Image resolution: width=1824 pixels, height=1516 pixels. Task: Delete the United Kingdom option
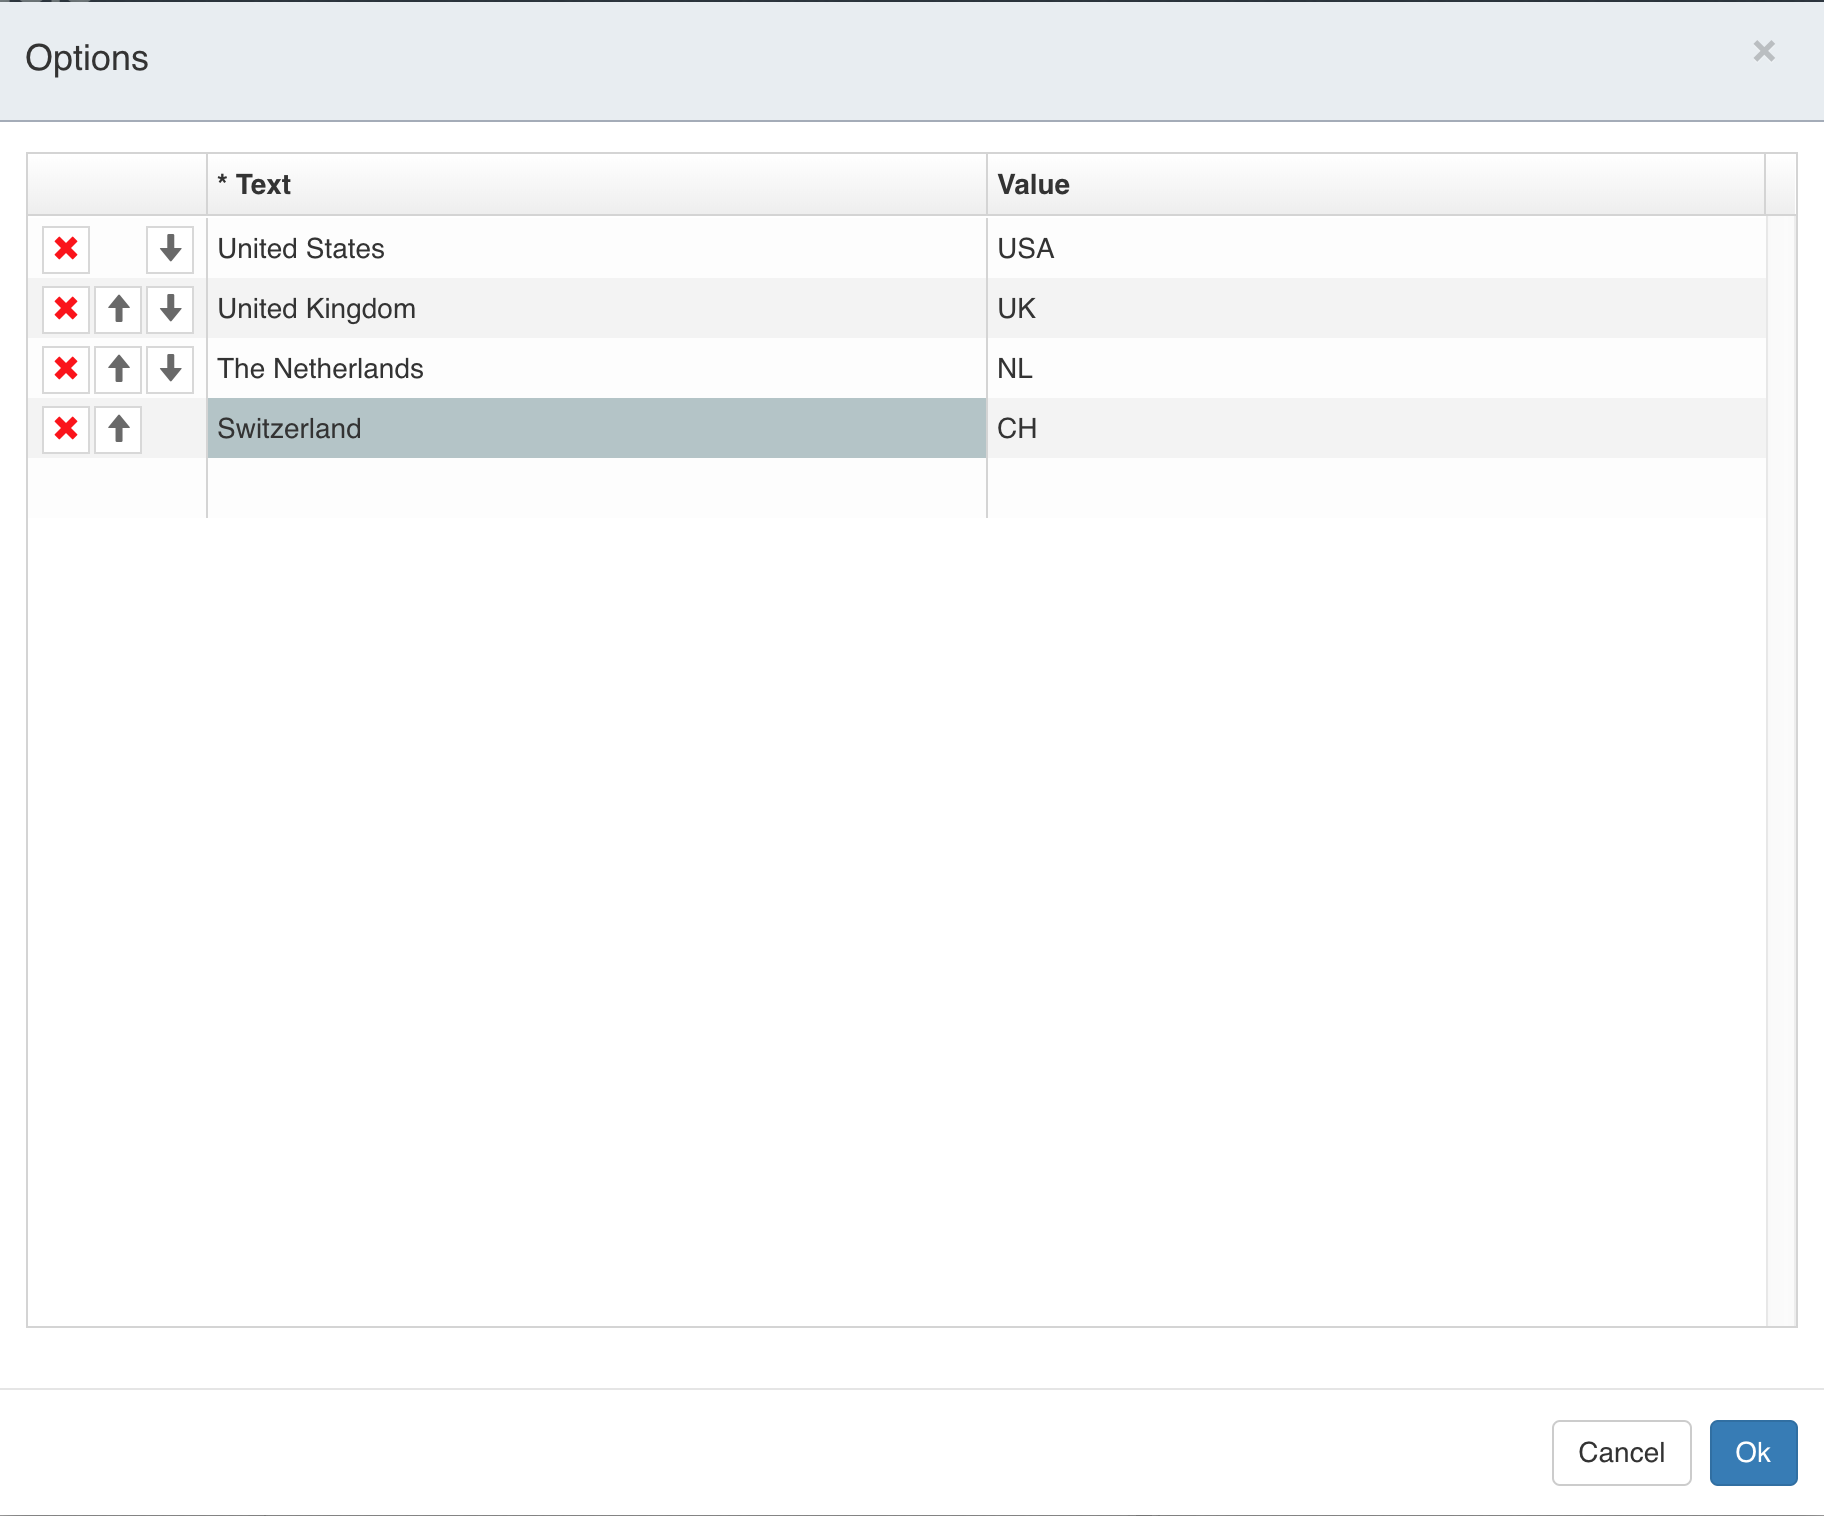pyautogui.click(x=65, y=309)
